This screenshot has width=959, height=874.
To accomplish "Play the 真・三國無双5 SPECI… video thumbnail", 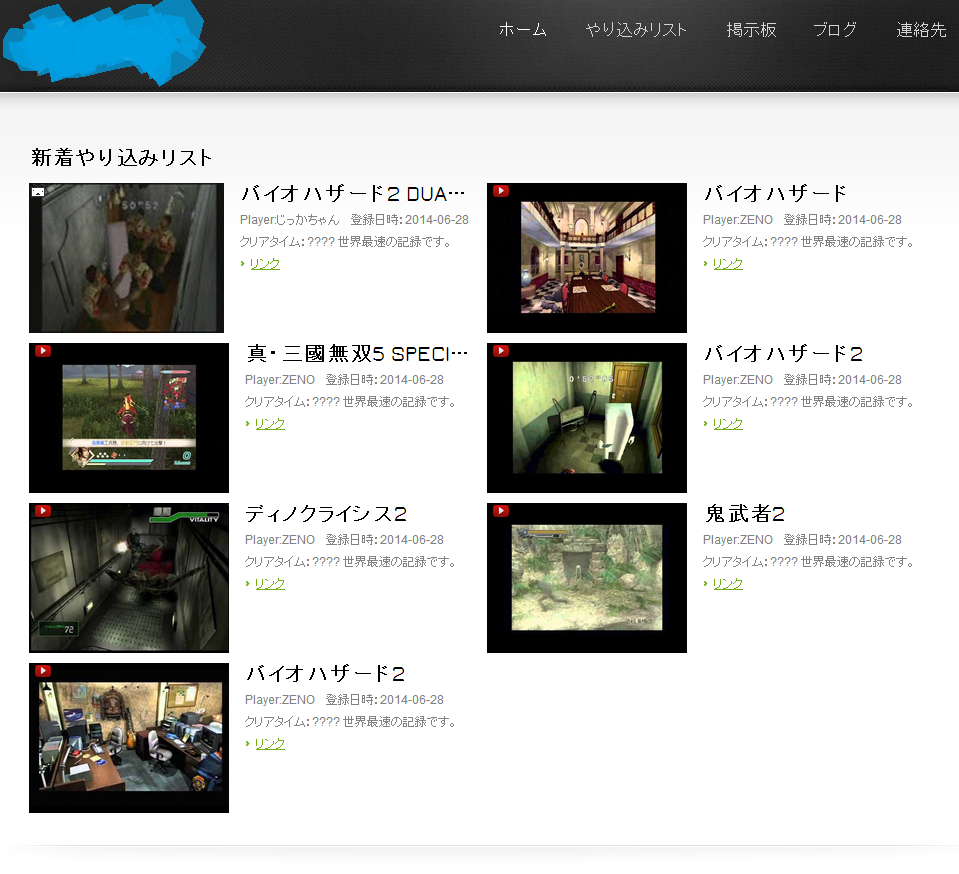I will (x=129, y=418).
